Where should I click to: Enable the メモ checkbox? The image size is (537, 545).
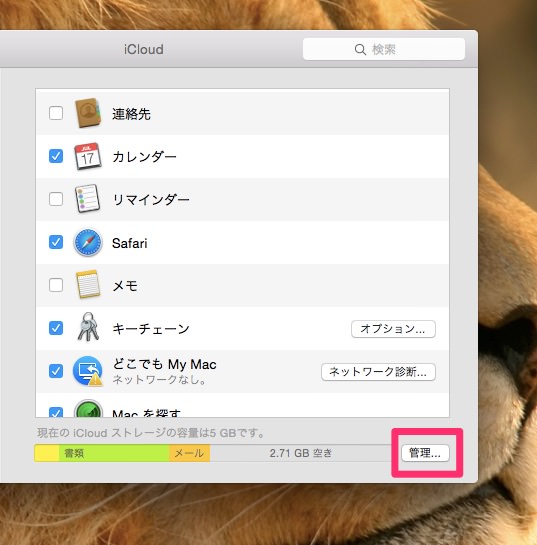pyautogui.click(x=56, y=285)
